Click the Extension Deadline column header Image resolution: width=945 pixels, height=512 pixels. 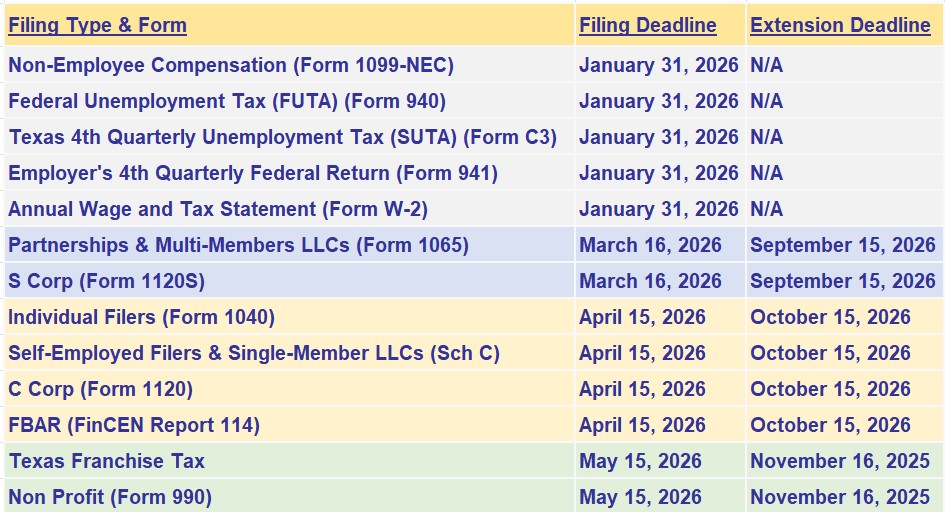[840, 26]
